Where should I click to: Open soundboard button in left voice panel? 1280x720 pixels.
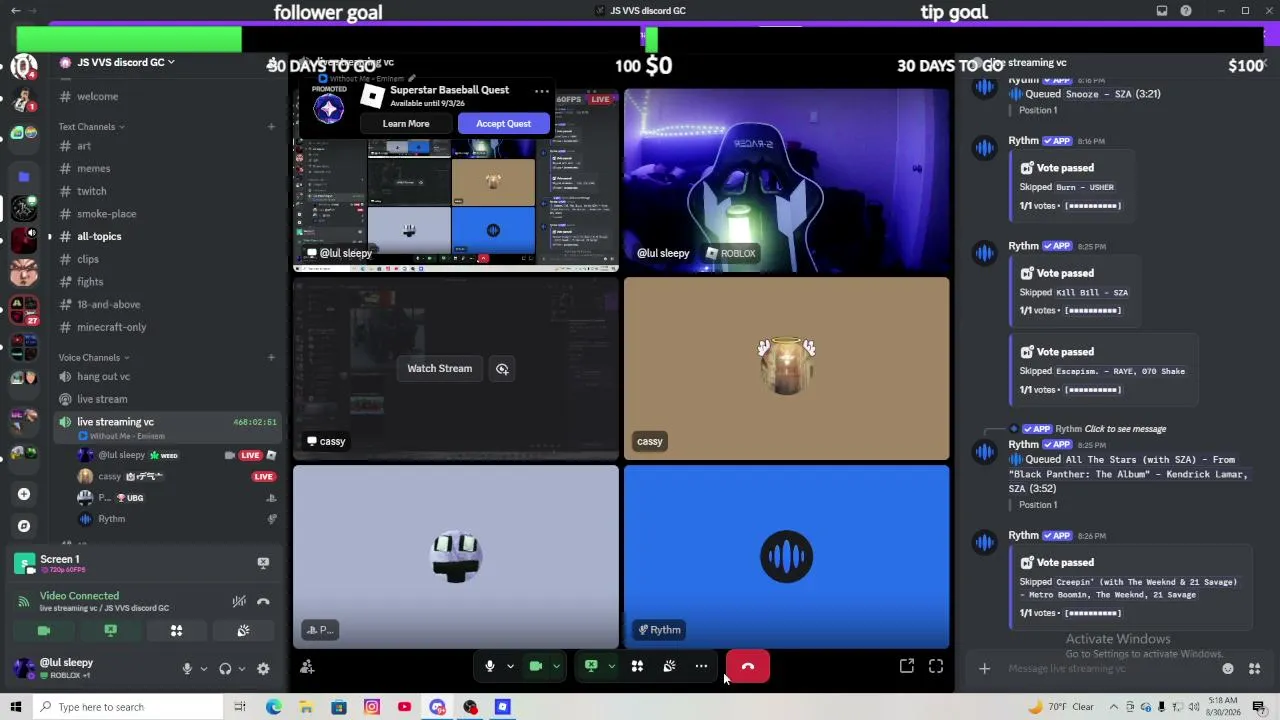(242, 630)
